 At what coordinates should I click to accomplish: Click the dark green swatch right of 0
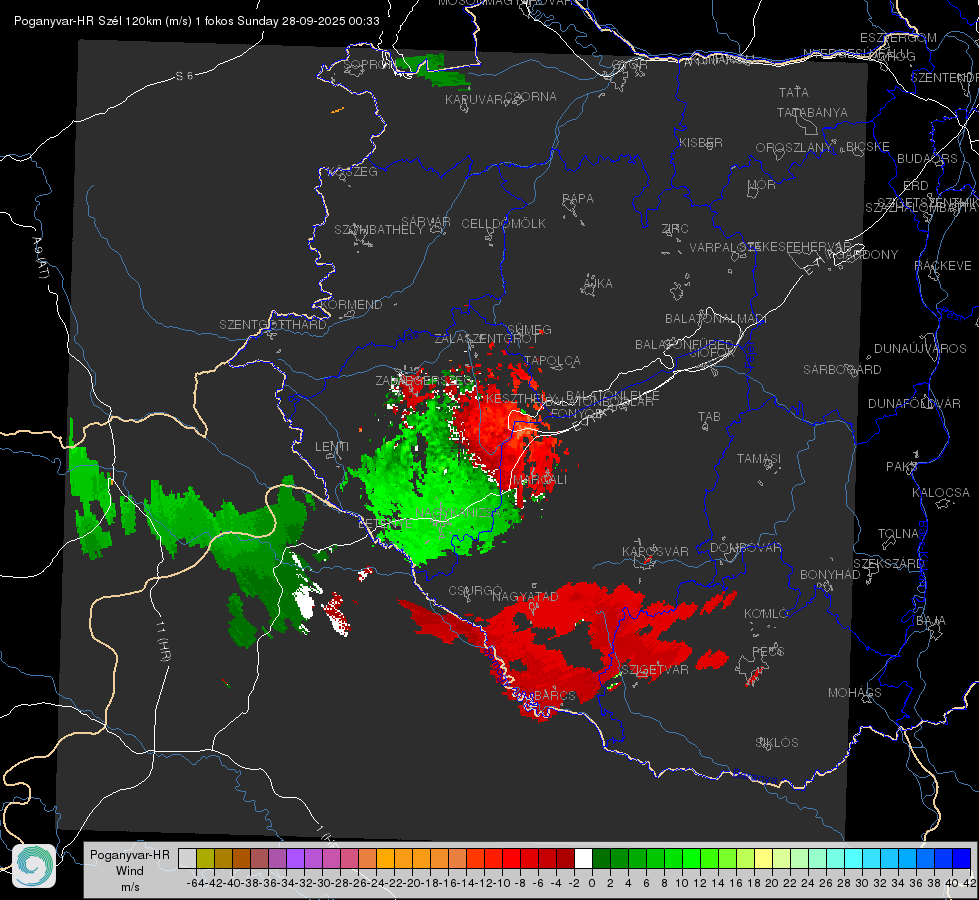[x=601, y=858]
